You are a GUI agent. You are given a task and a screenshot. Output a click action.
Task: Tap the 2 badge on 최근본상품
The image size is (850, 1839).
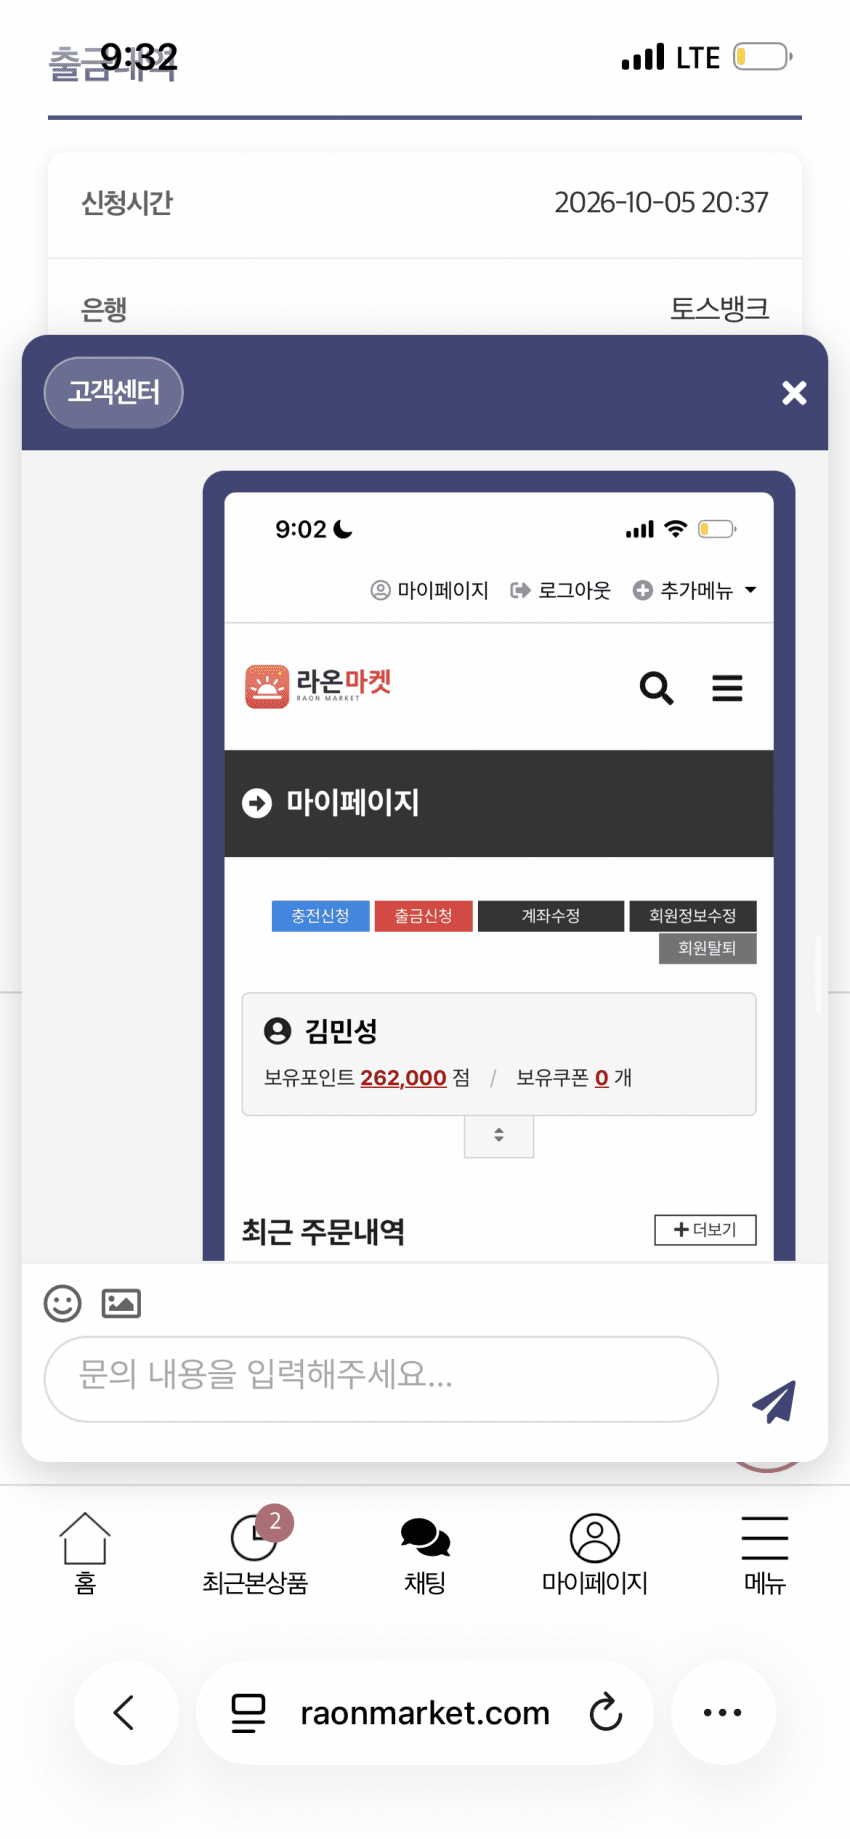pos(275,1522)
